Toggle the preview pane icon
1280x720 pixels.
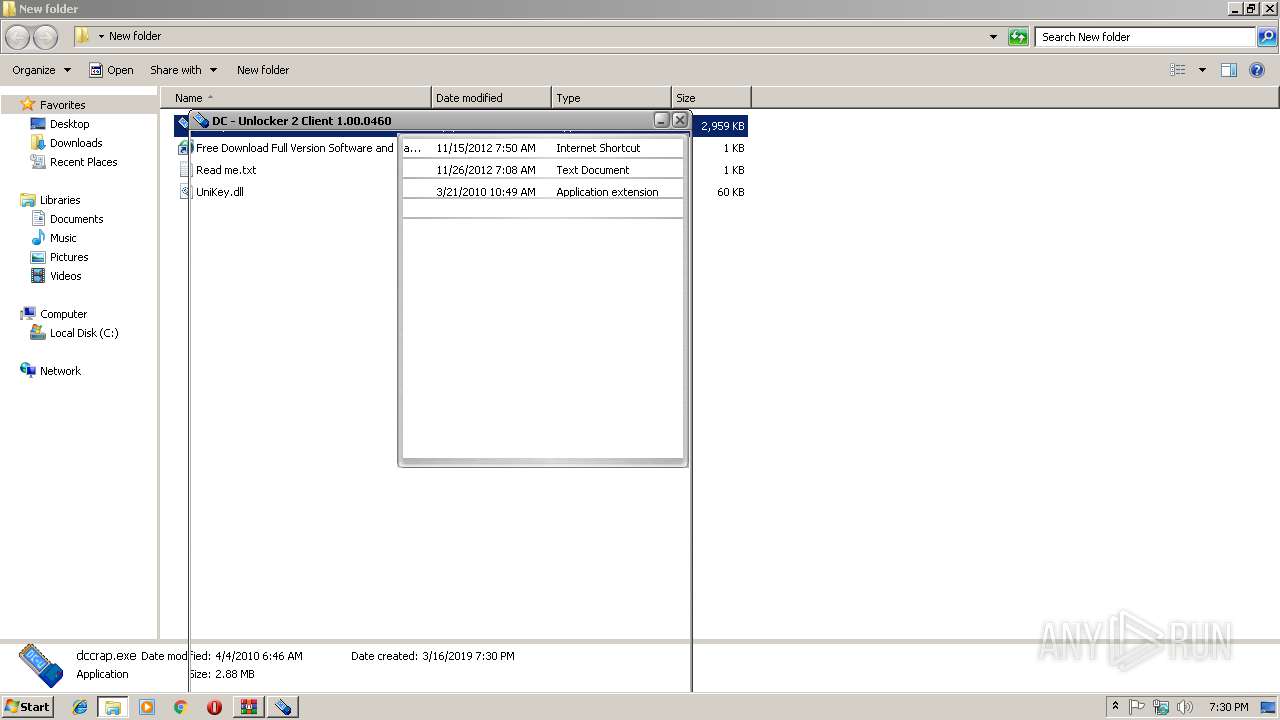[1229, 70]
